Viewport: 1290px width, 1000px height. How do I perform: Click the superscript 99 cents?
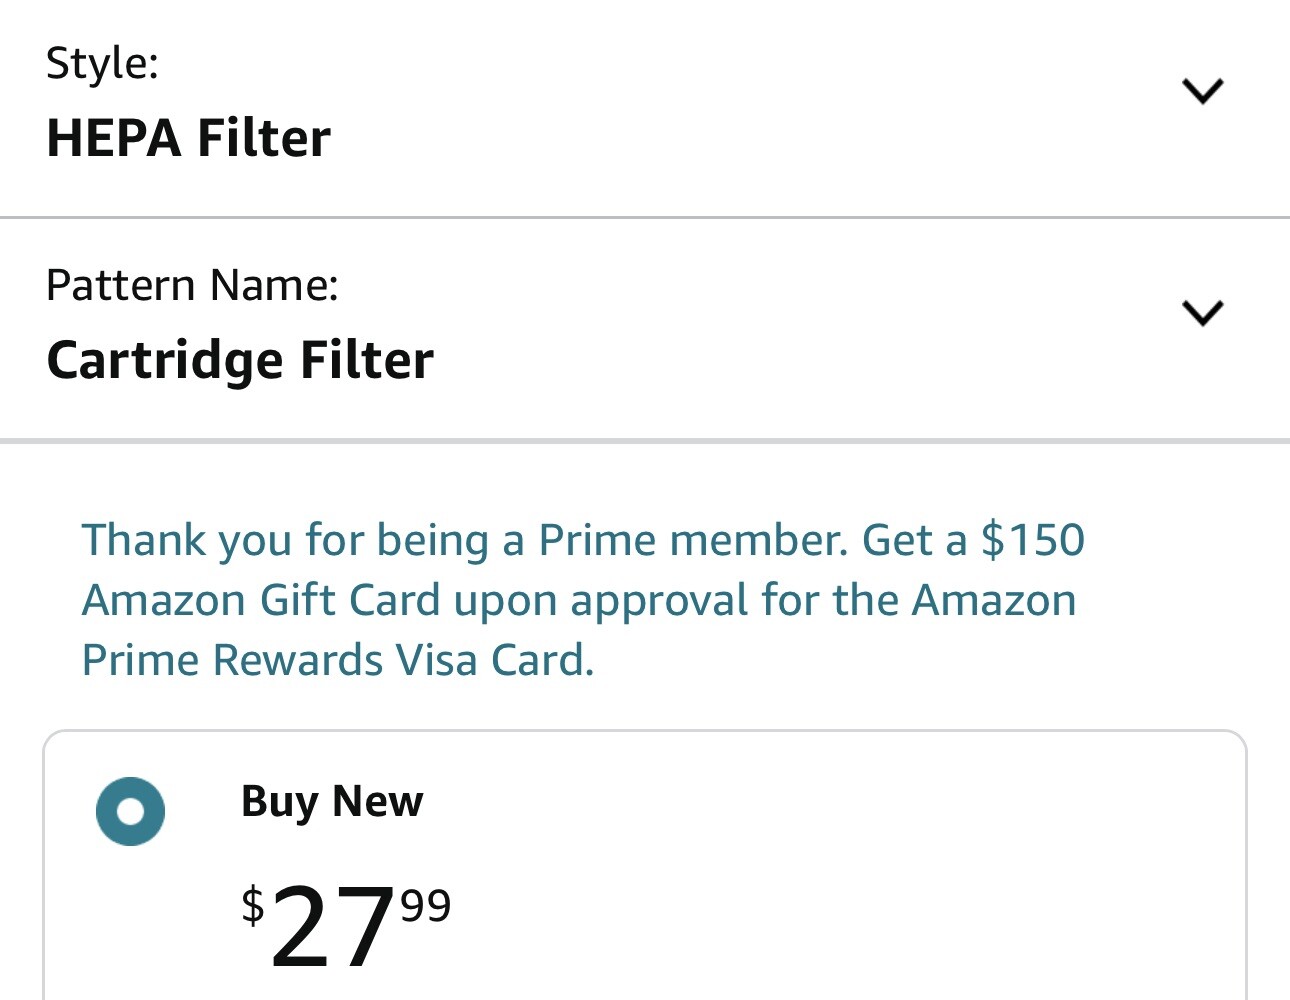point(426,906)
